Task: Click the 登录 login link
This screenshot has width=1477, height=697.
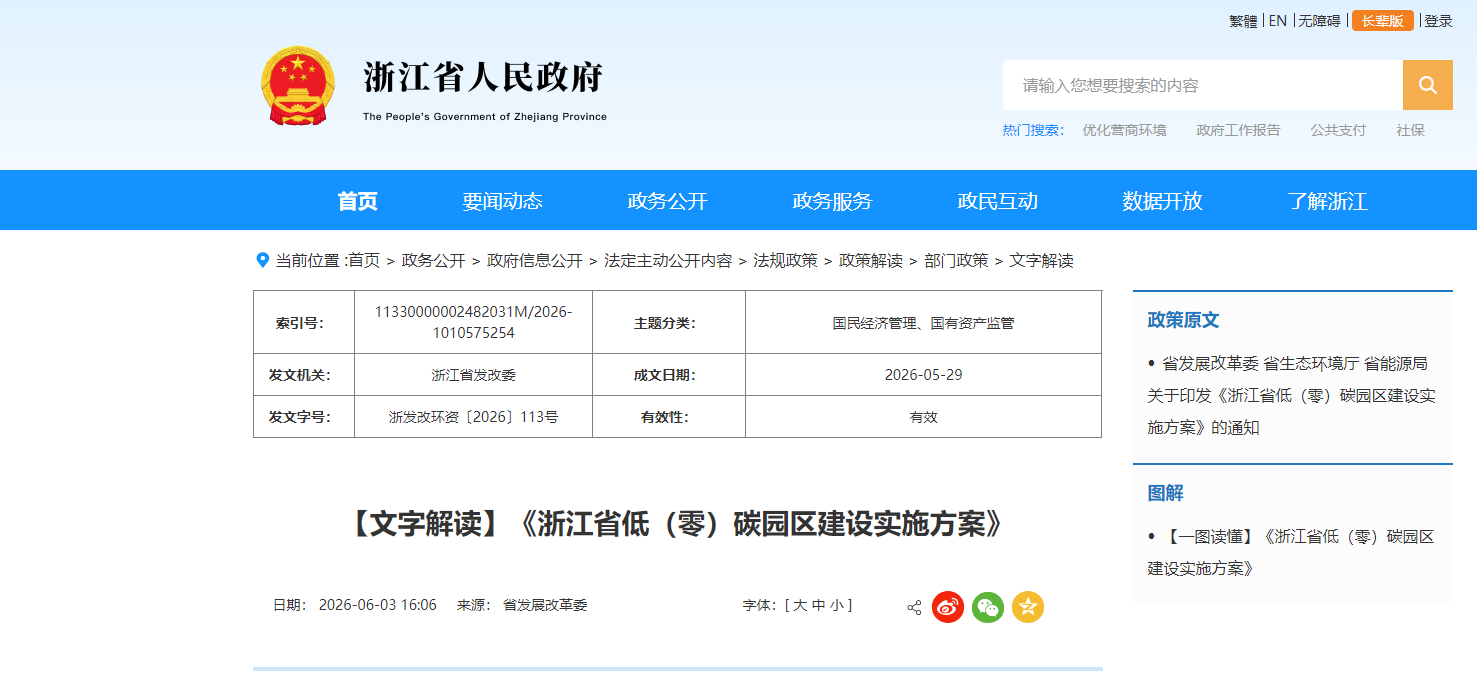Action: click(1438, 21)
